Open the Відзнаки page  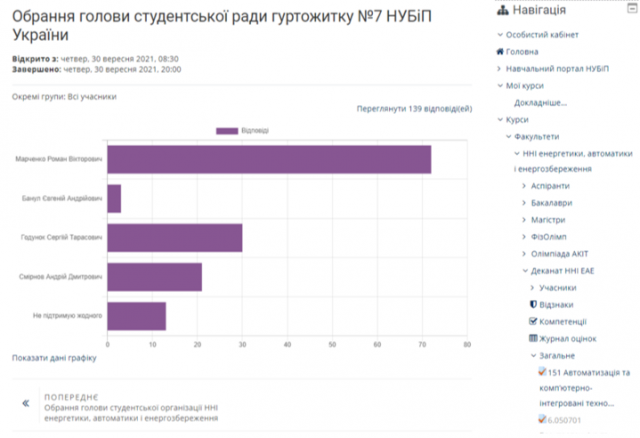pyautogui.click(x=556, y=305)
